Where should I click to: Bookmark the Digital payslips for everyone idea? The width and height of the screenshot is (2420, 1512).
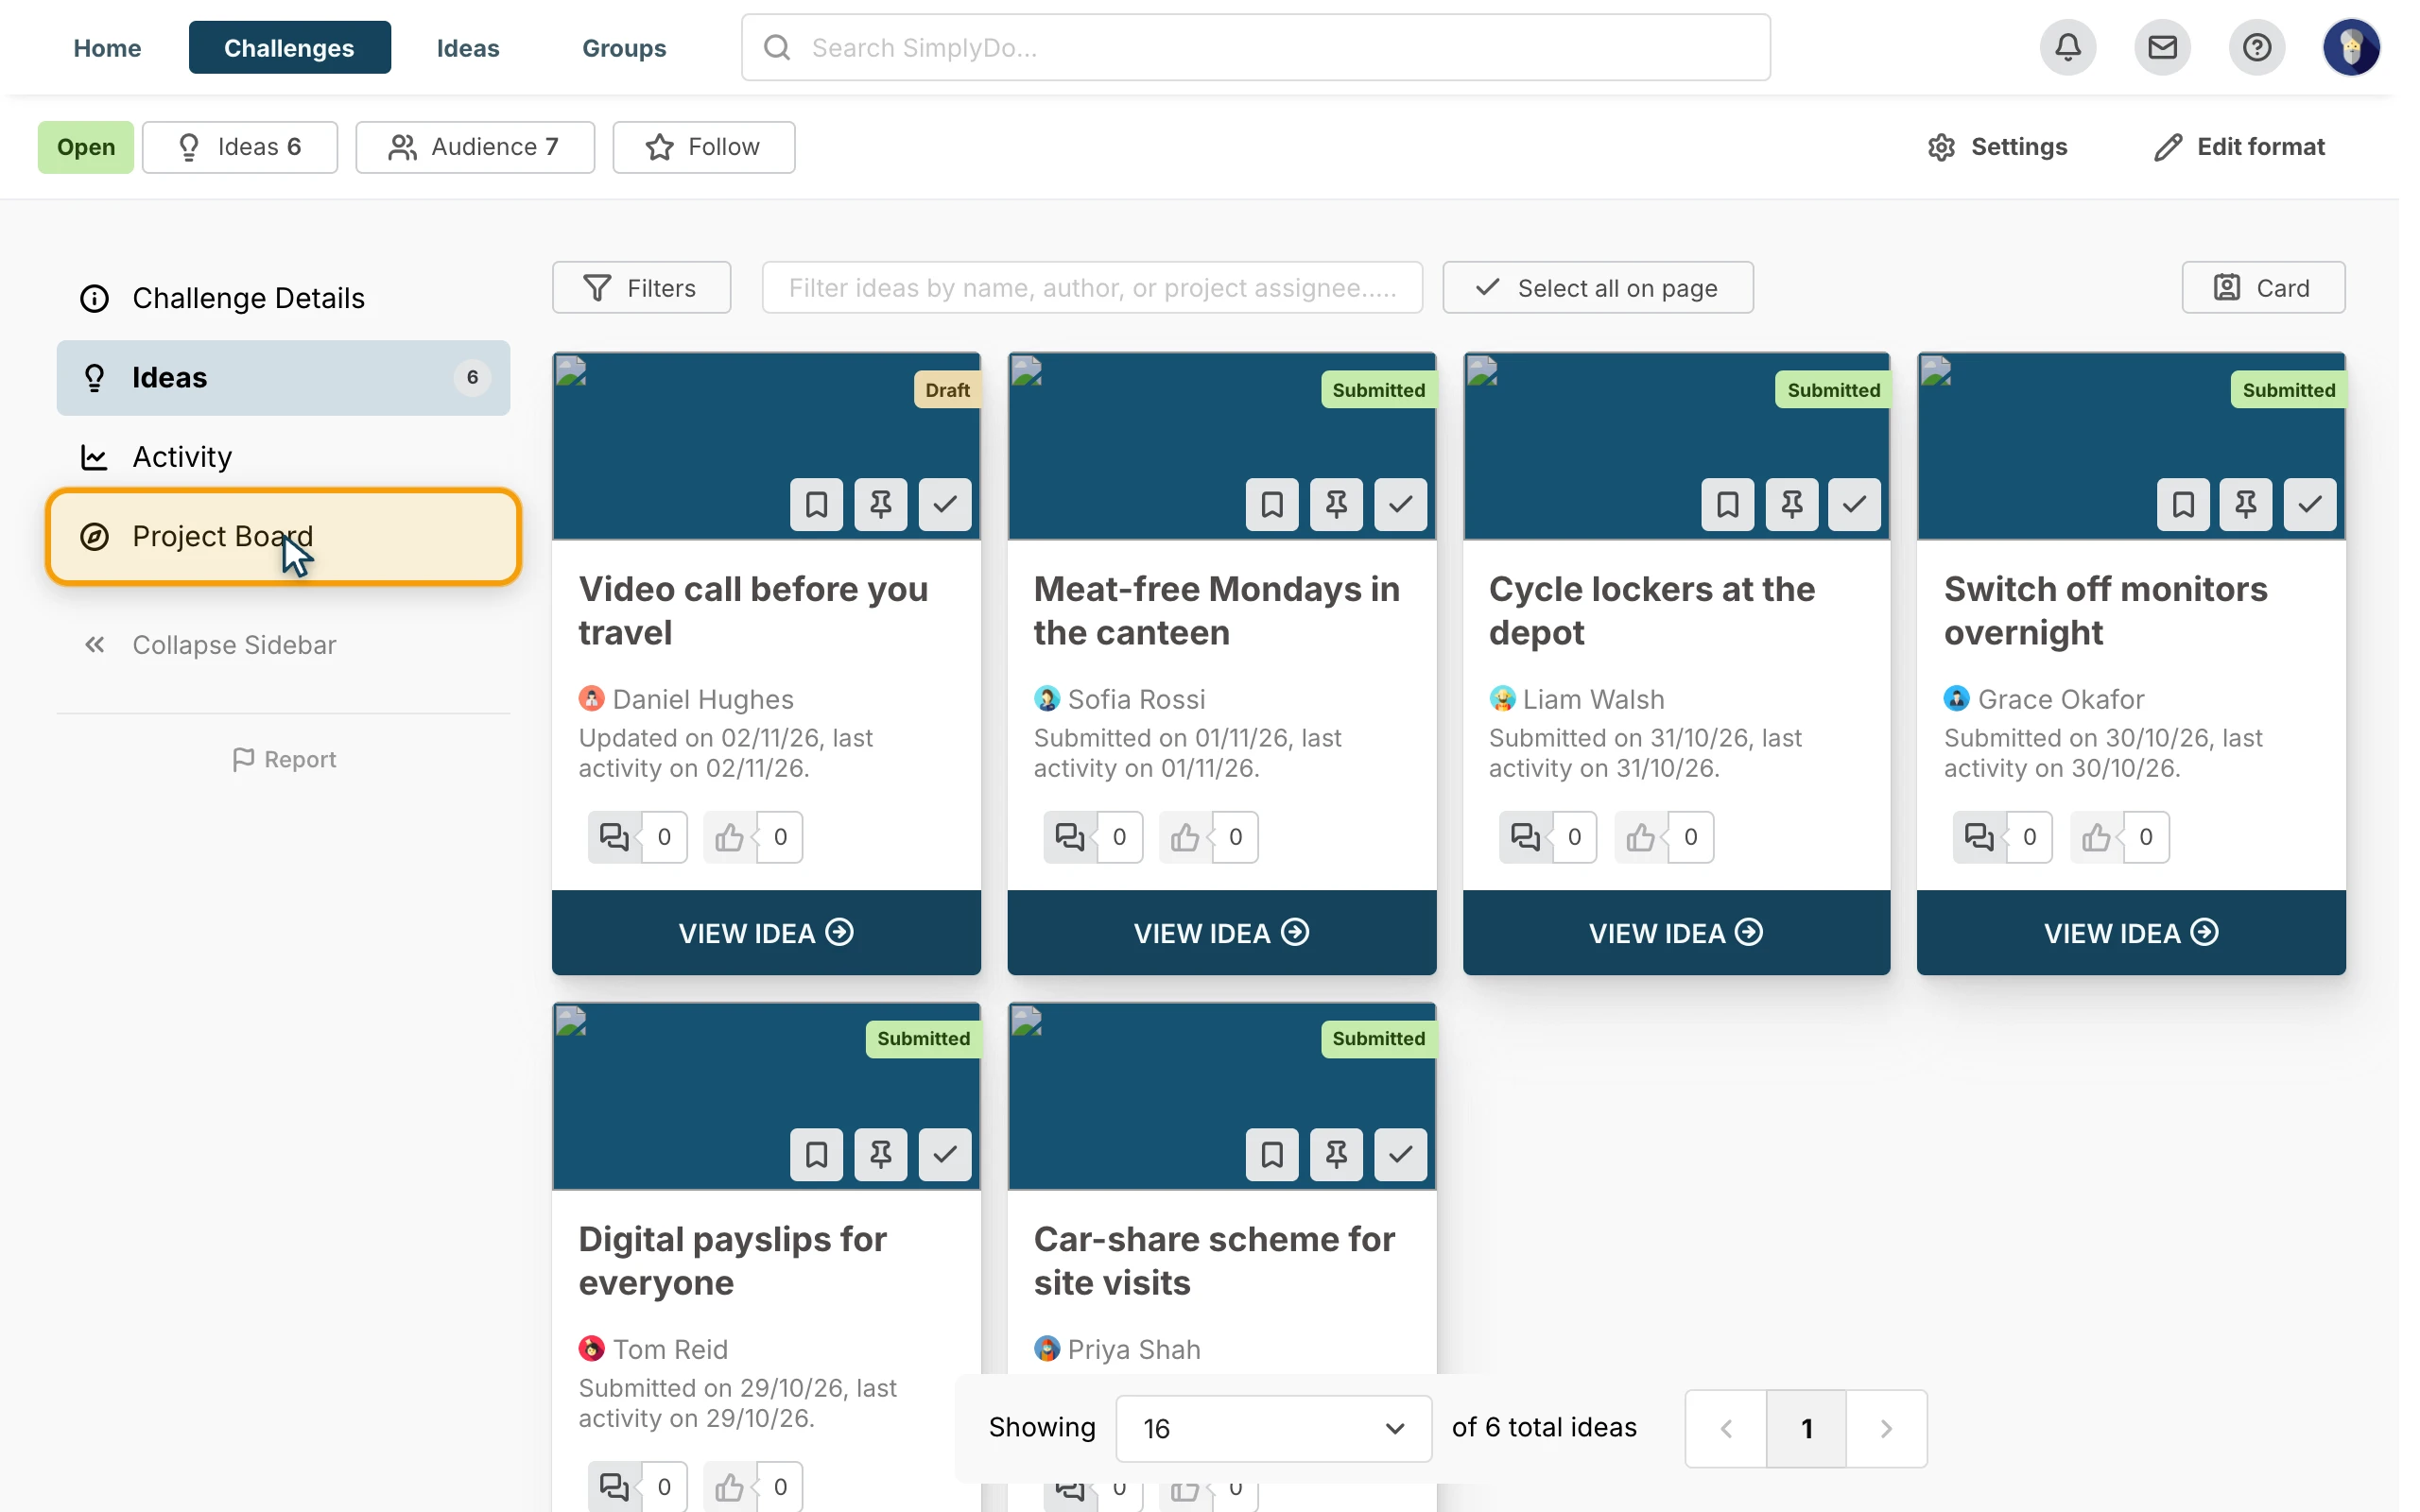tap(816, 1154)
